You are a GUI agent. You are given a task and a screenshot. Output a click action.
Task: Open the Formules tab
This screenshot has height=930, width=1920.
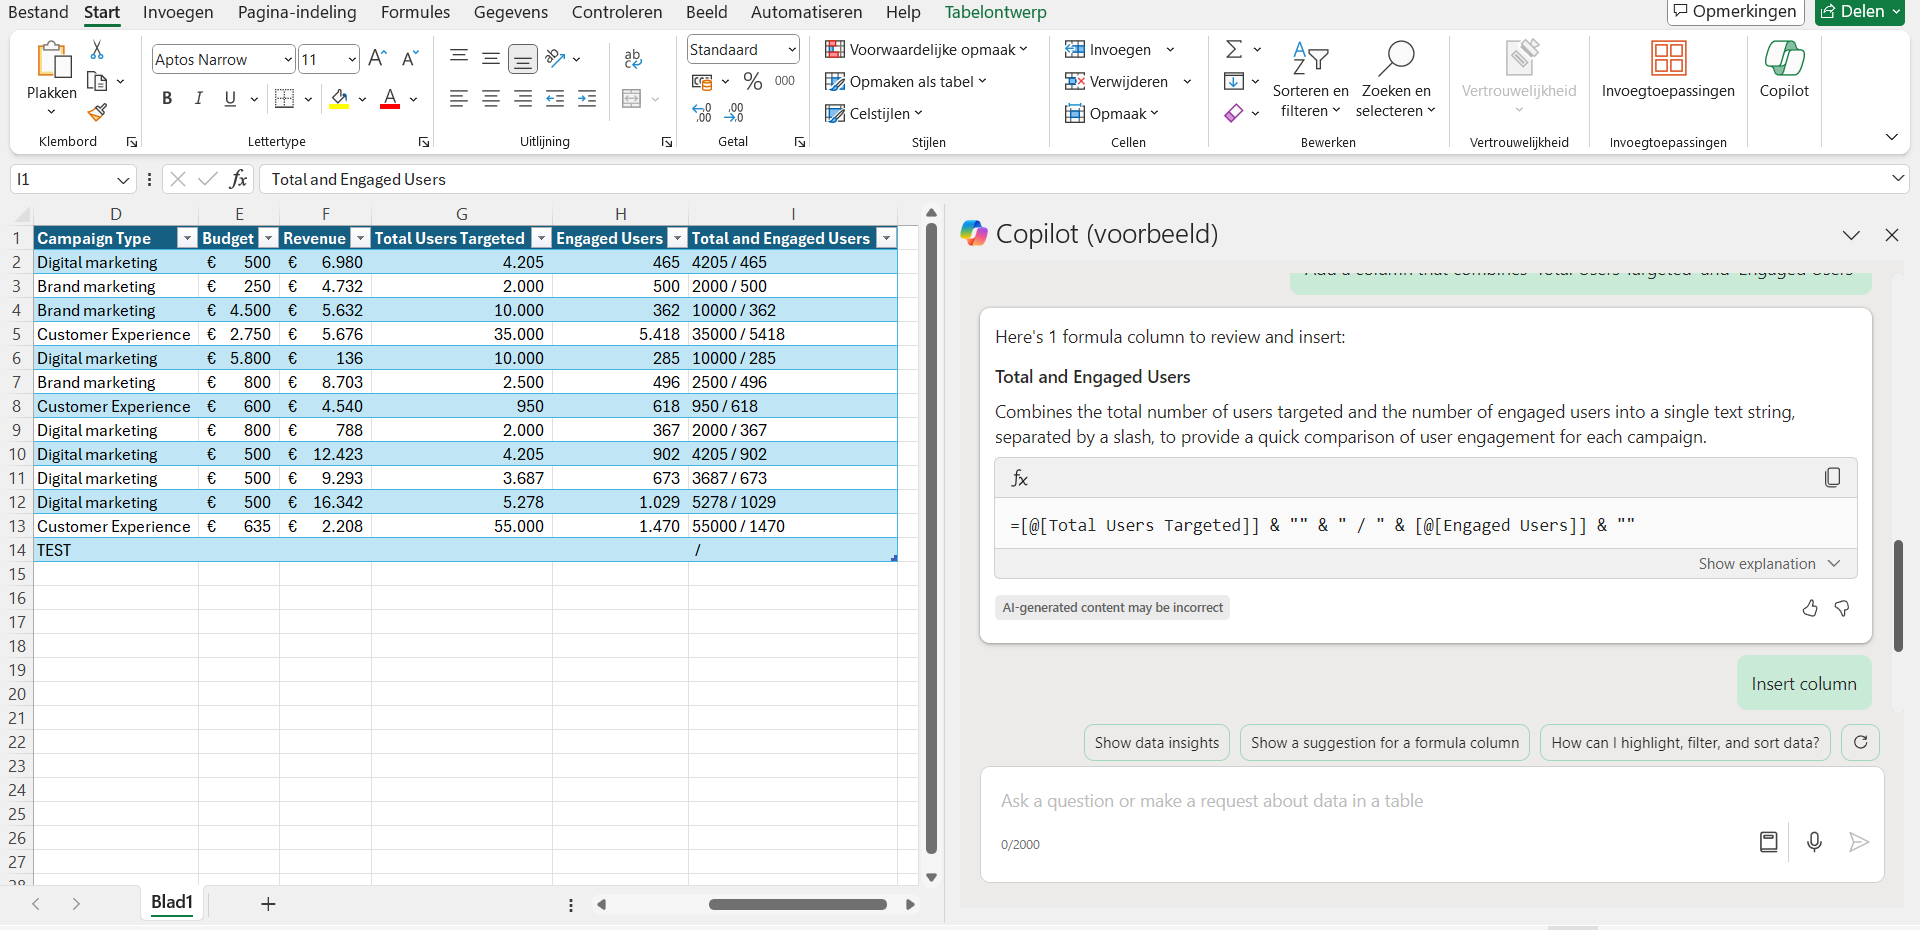[415, 12]
